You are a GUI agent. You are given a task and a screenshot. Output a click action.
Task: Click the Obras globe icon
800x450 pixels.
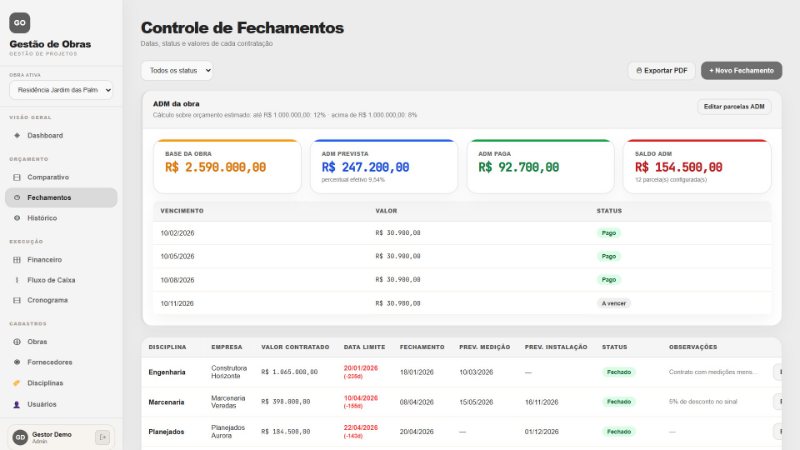coord(17,342)
